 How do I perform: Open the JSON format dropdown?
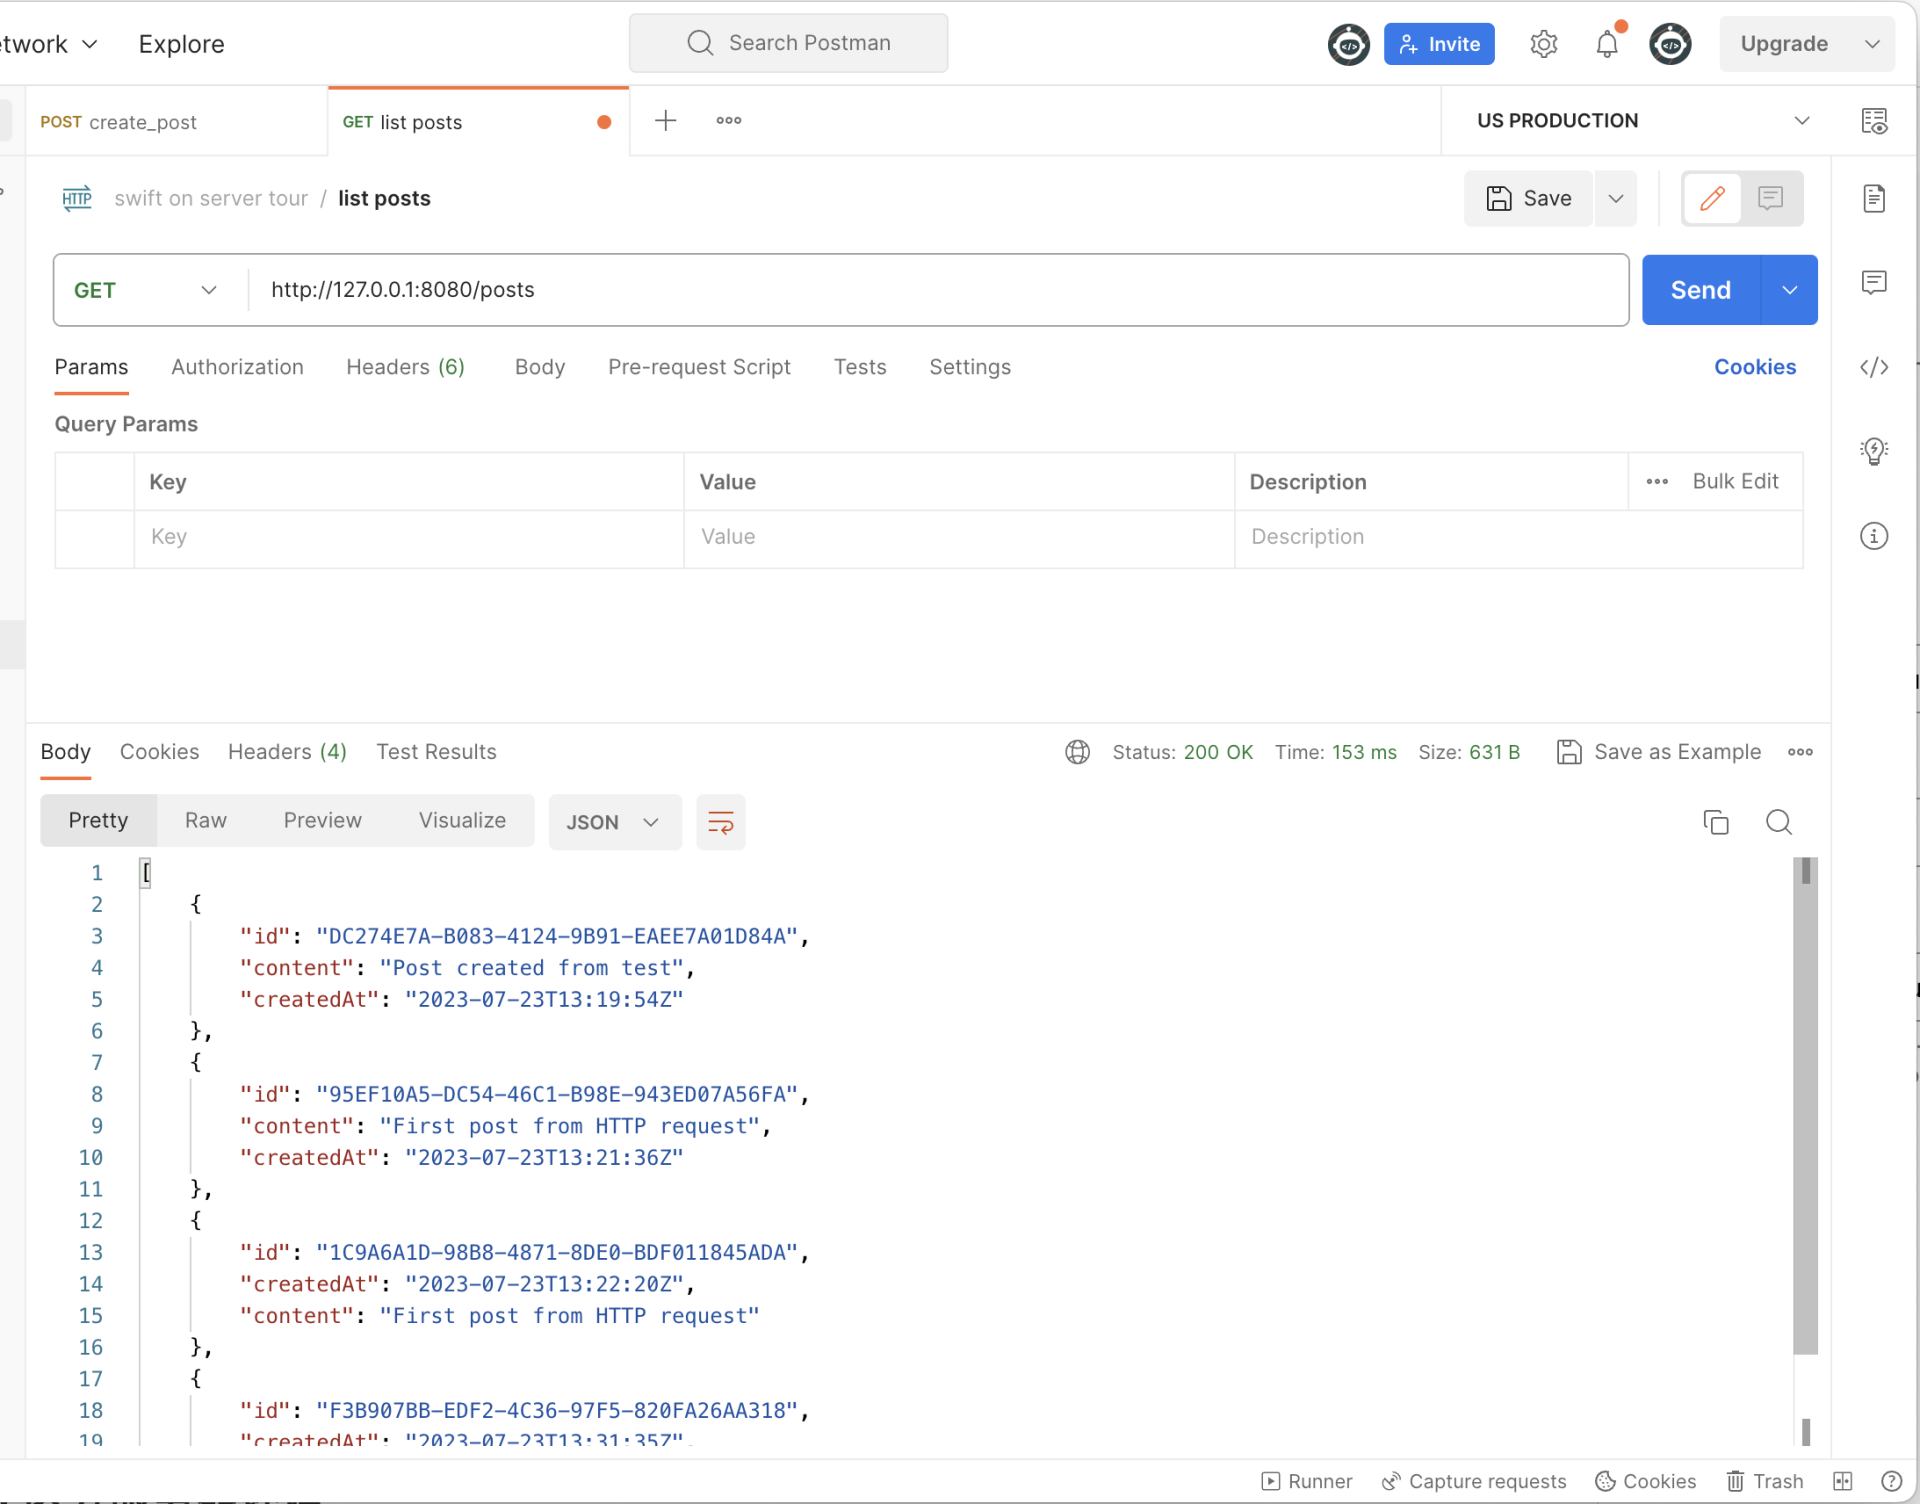tap(613, 822)
